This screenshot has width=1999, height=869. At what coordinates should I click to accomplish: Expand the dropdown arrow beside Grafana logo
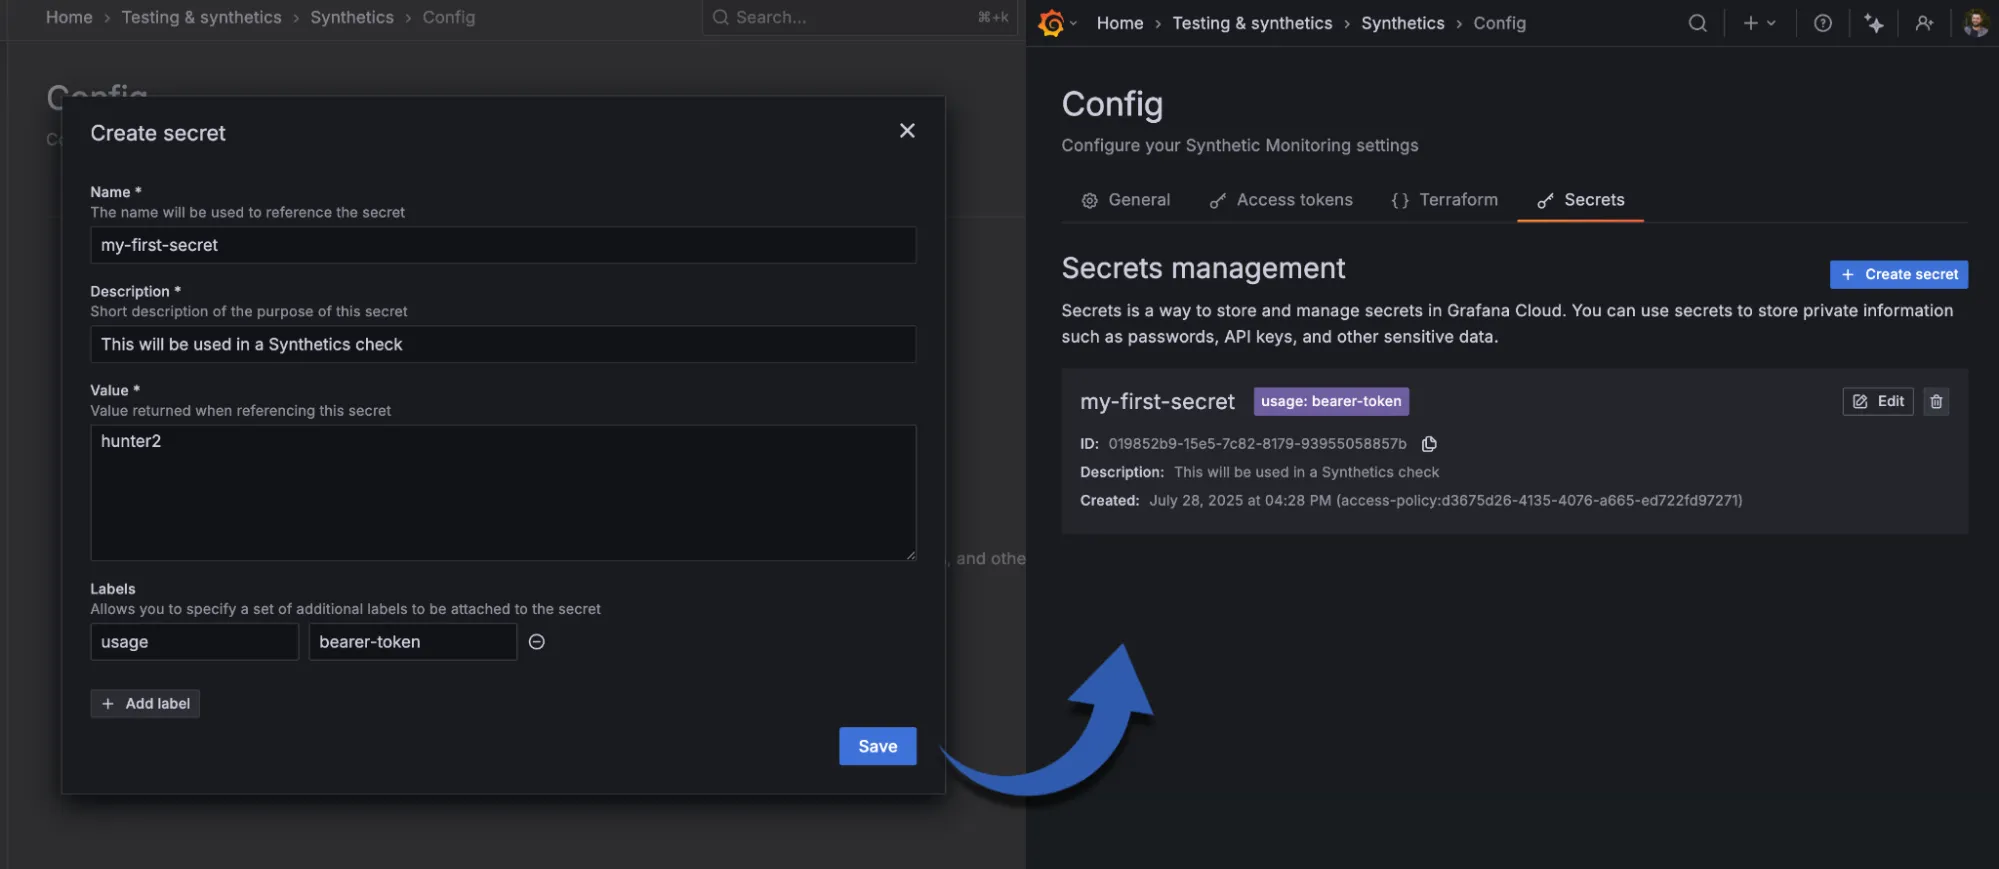(x=1074, y=23)
